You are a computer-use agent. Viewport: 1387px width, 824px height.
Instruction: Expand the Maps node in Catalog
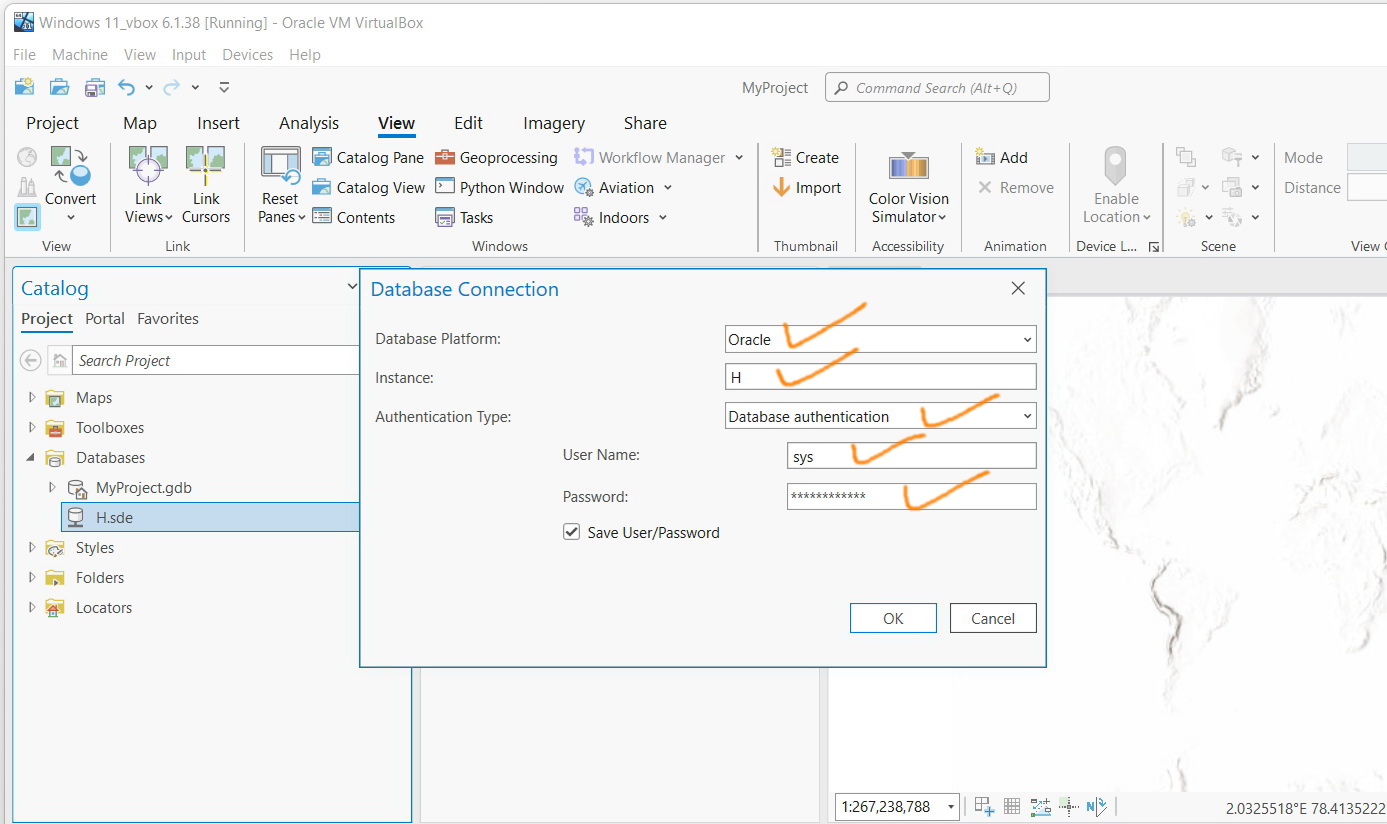[x=32, y=397]
